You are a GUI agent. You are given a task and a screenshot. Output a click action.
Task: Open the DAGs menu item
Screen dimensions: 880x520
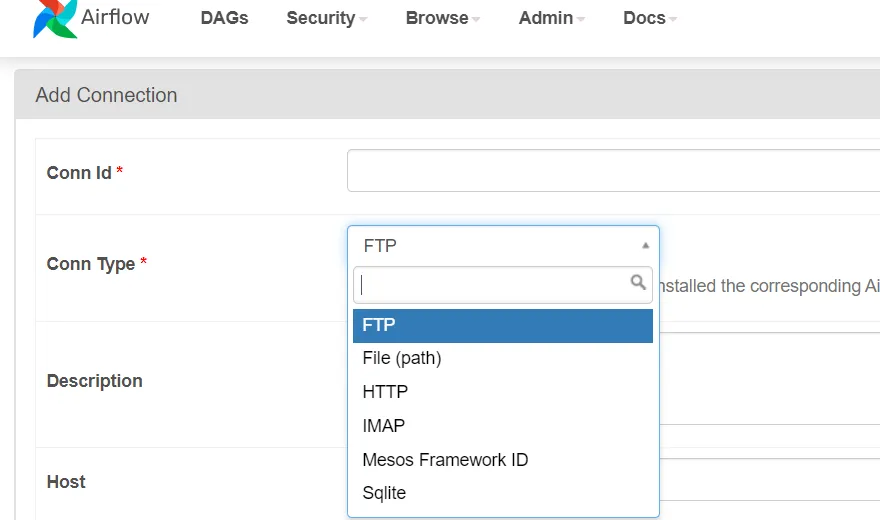point(224,18)
